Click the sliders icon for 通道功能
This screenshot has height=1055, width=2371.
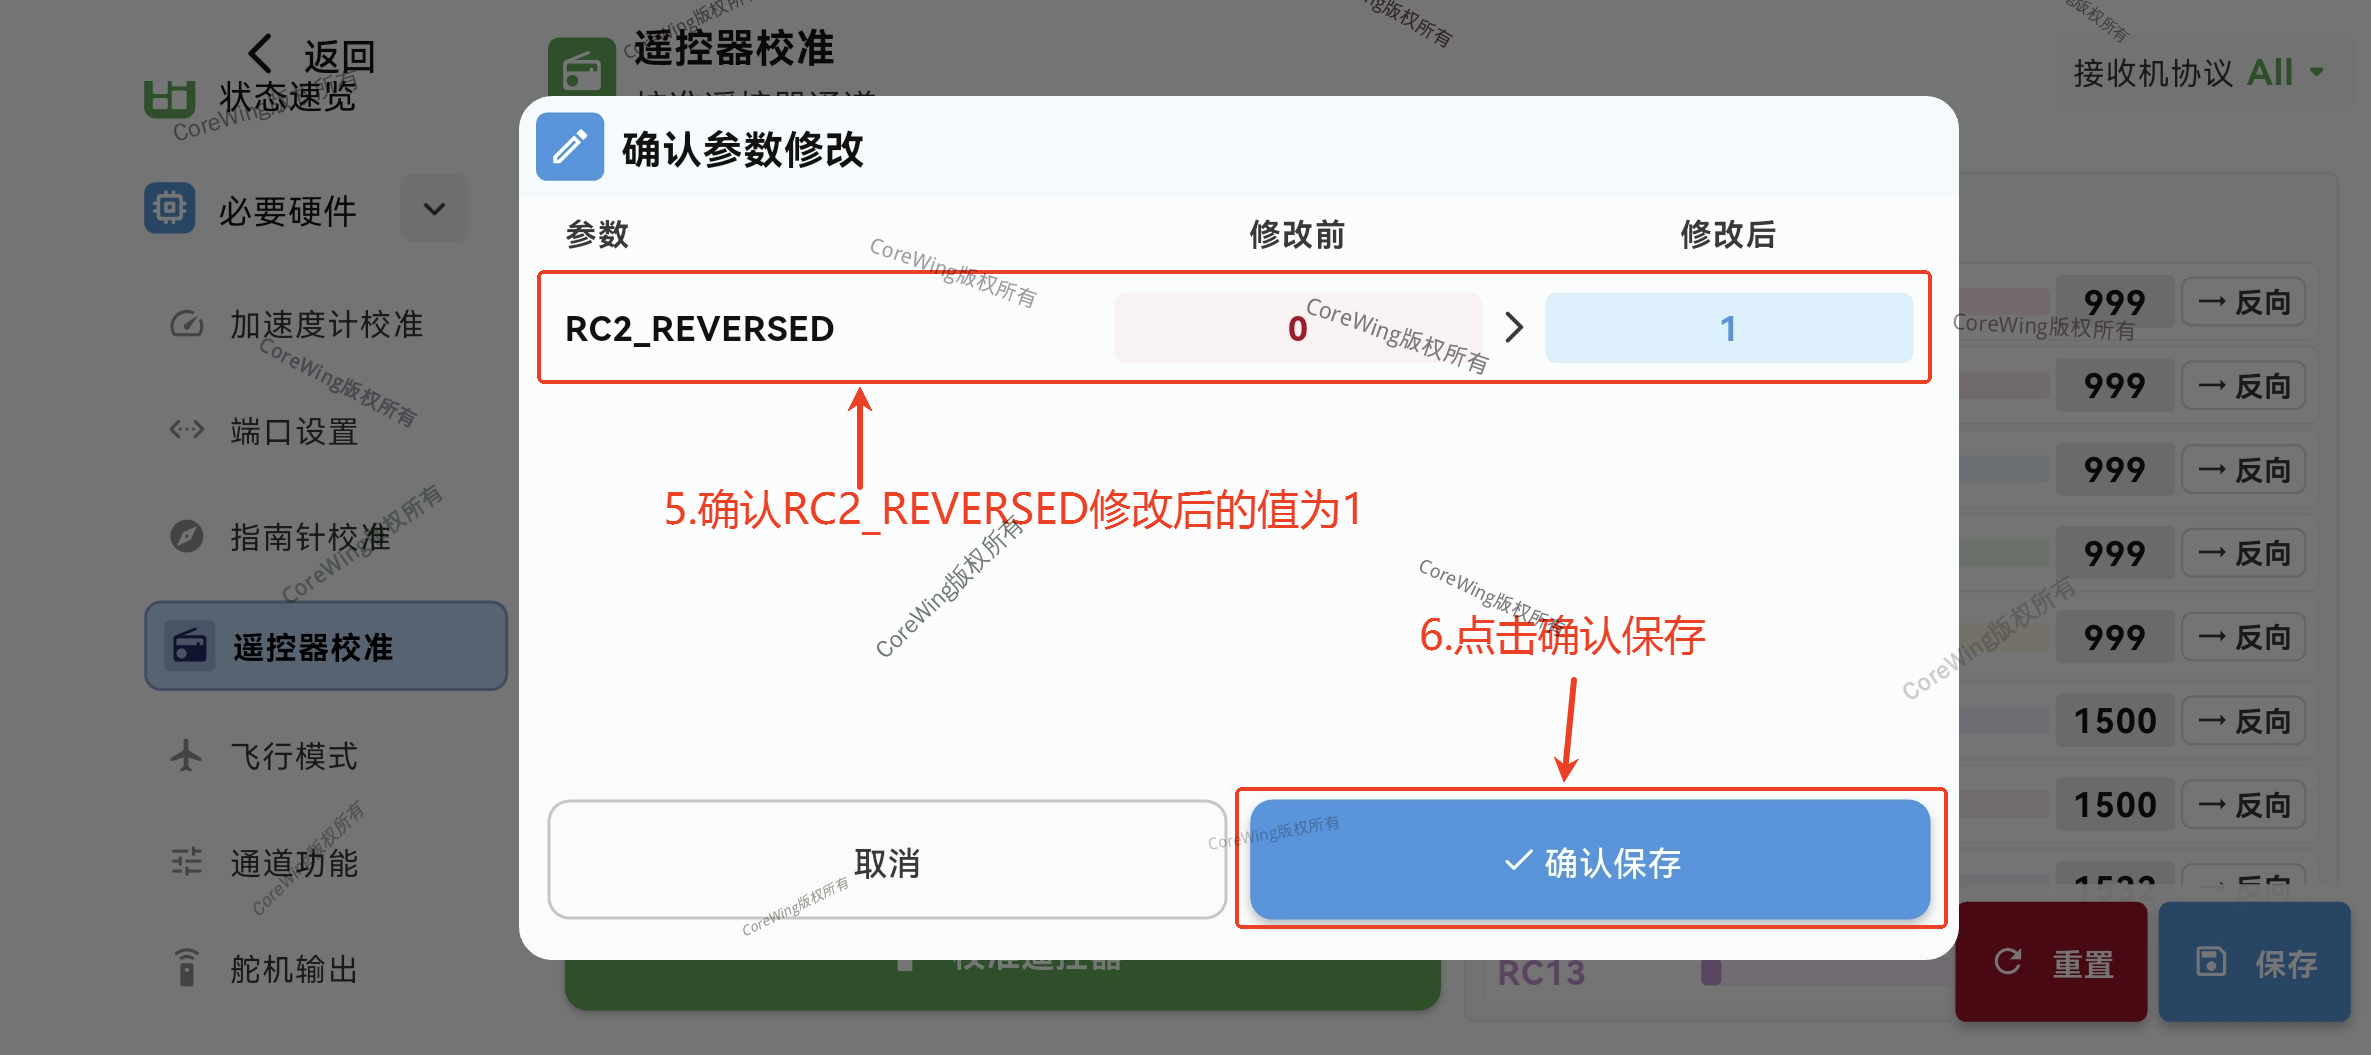[187, 862]
